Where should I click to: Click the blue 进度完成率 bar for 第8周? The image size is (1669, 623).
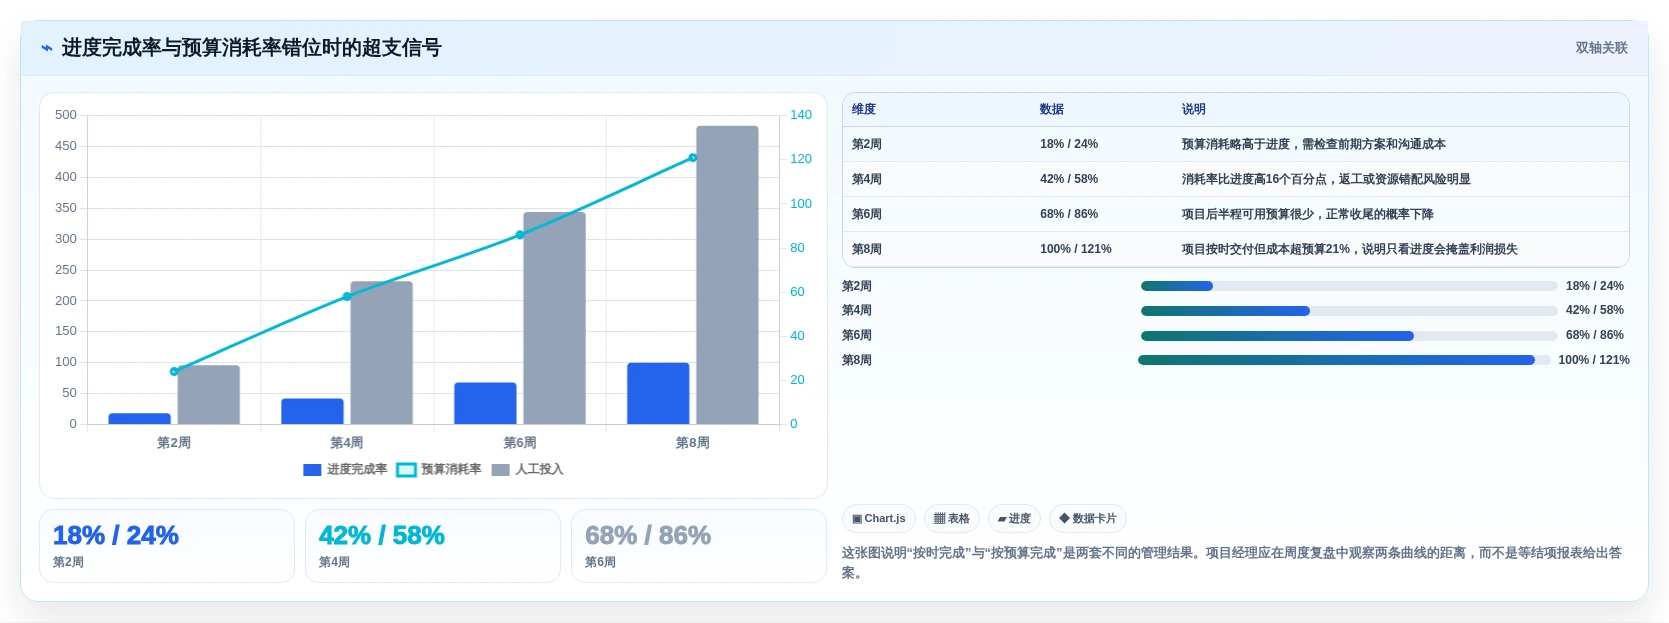point(658,393)
